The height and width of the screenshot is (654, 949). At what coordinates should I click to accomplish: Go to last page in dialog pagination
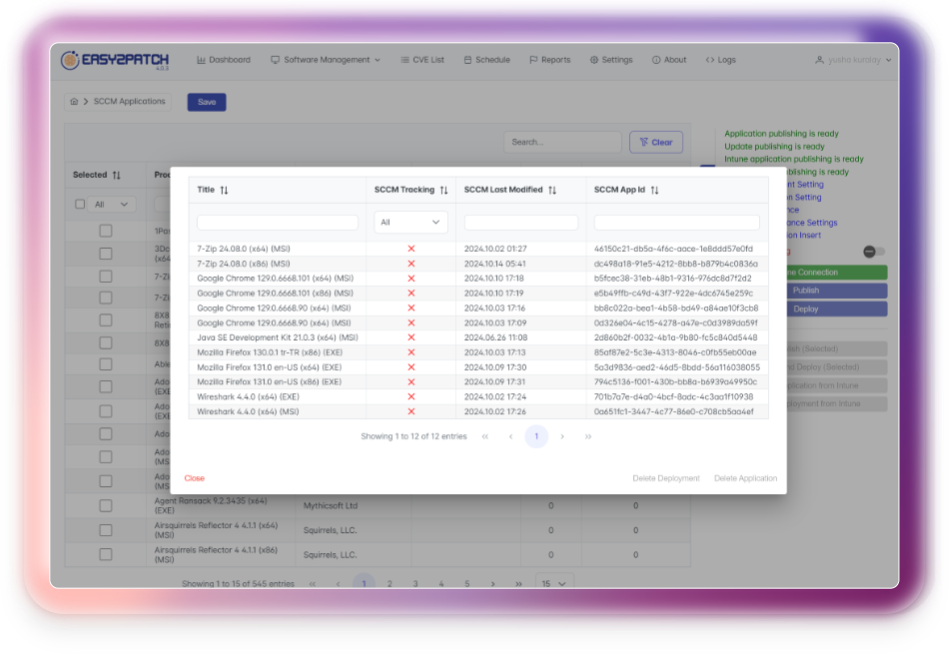click(588, 436)
